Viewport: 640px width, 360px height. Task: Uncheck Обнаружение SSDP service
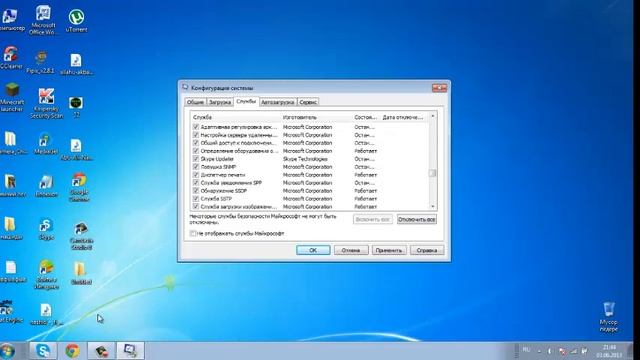tap(196, 191)
